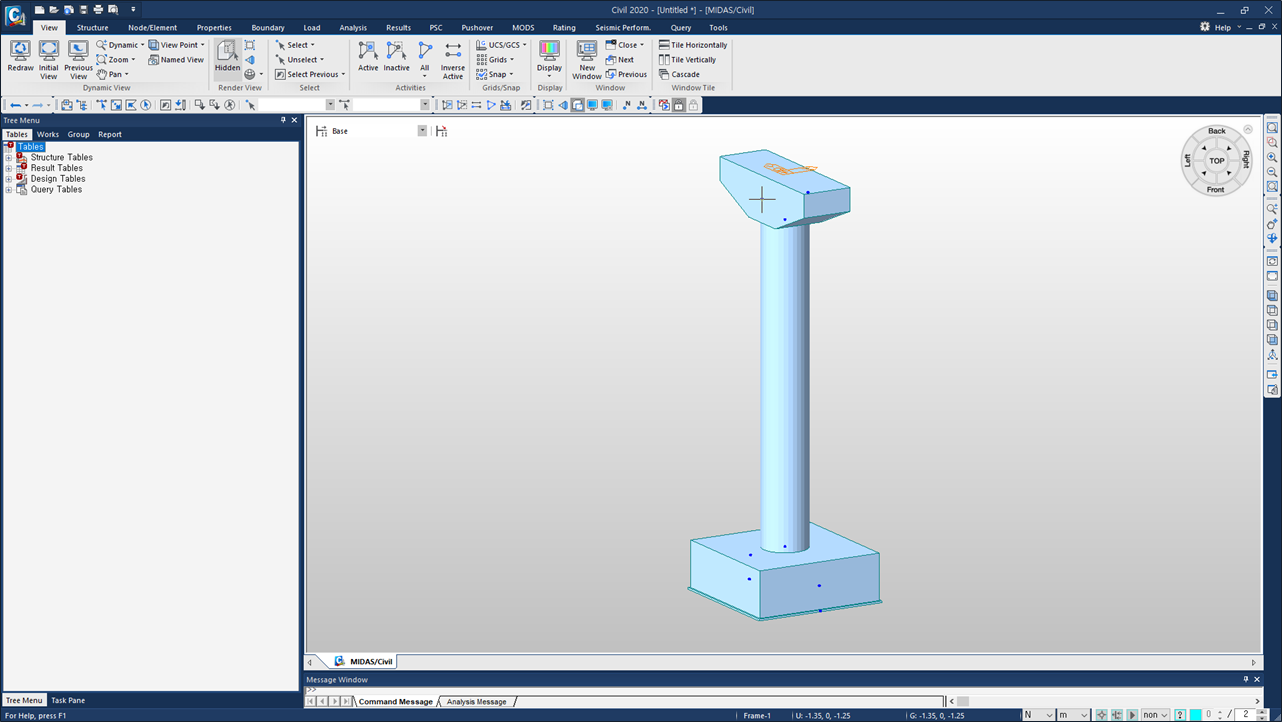Toggle the Hidden render view
This screenshot has width=1282, height=722.
click(x=227, y=57)
